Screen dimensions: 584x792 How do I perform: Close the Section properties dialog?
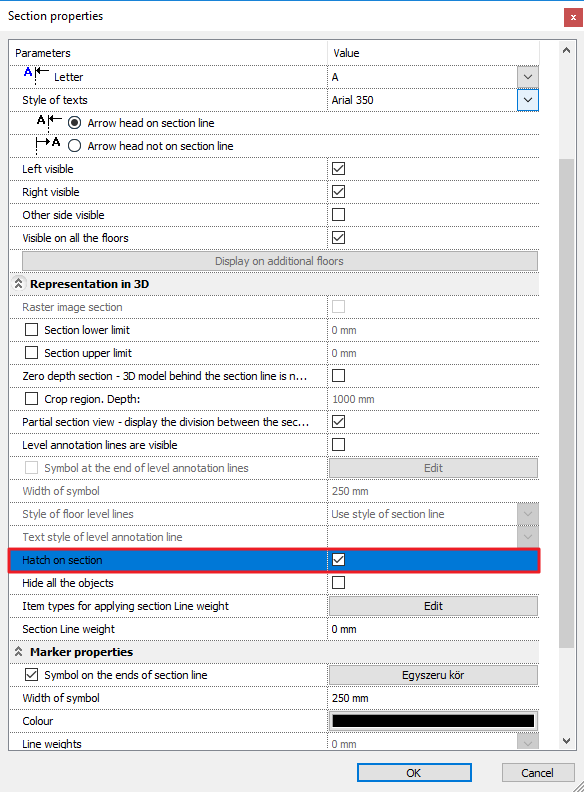pos(573,17)
